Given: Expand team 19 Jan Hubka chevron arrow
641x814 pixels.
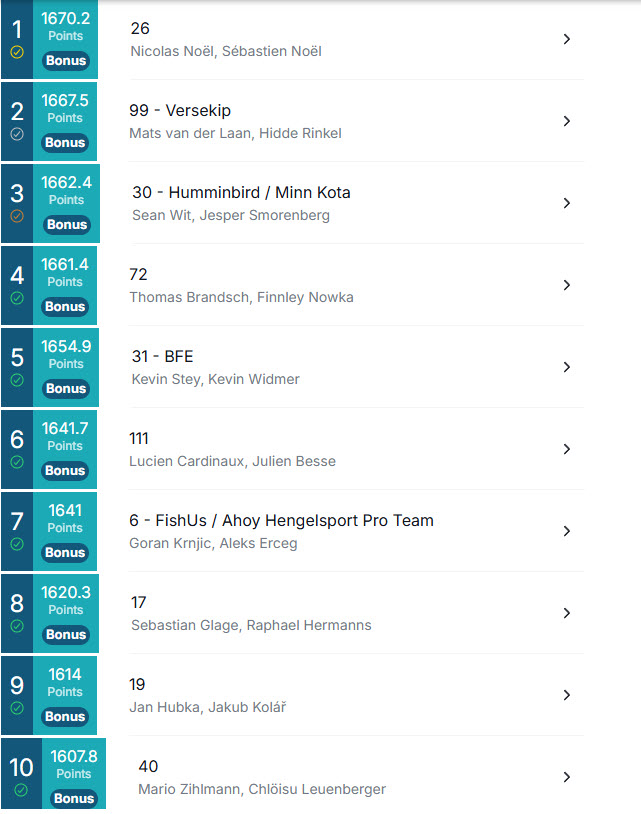Looking at the screenshot, I should (567, 695).
